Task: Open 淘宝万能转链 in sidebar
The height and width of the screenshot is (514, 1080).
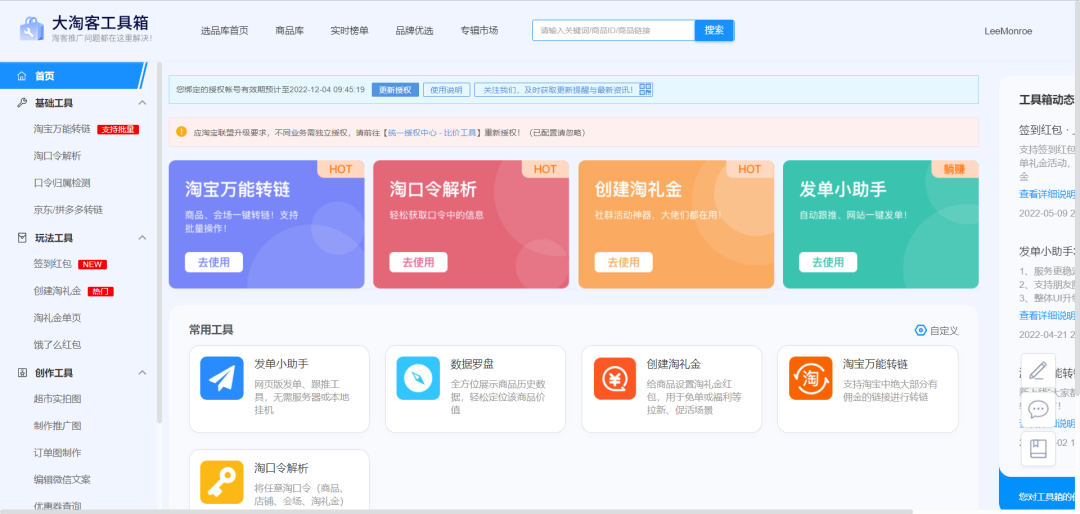Action: tap(62, 129)
